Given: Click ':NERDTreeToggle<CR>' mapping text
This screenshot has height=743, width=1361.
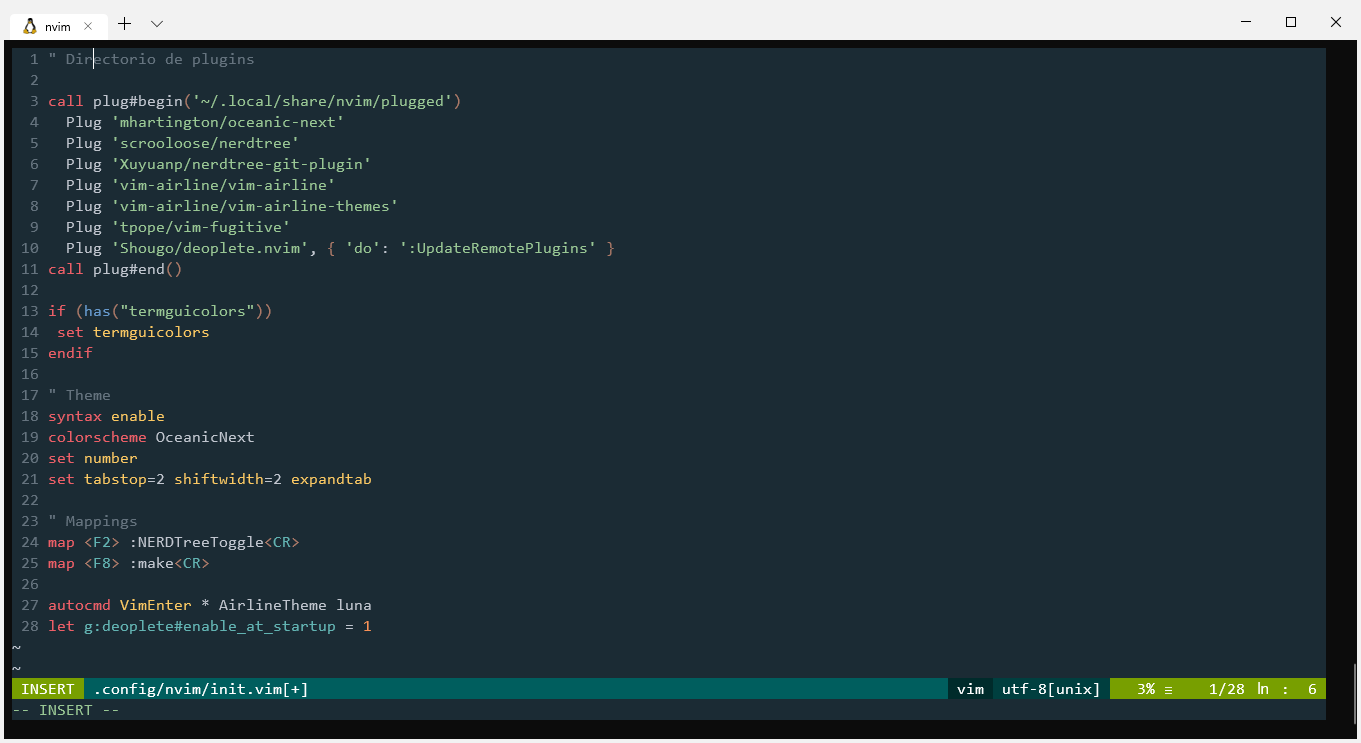Looking at the screenshot, I should point(214,542).
